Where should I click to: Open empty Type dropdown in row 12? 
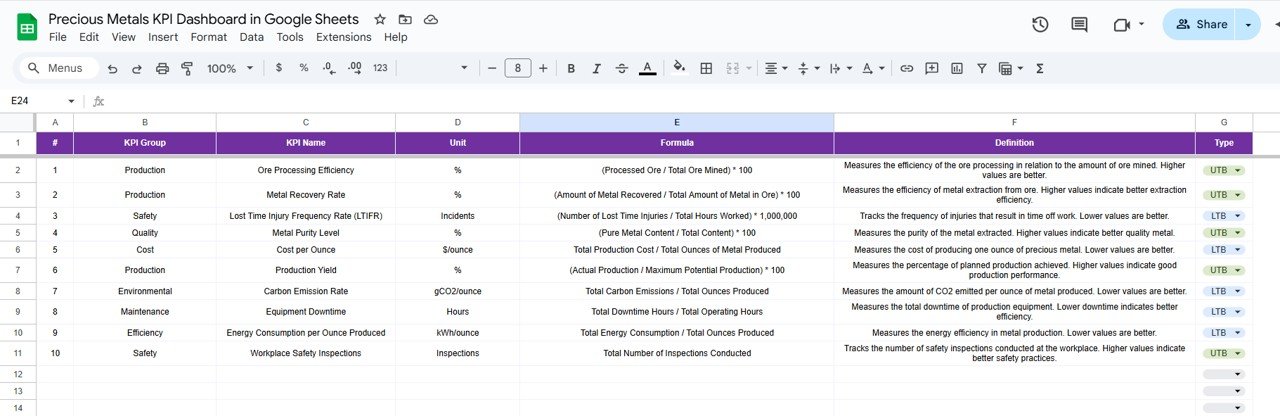coord(1224,374)
